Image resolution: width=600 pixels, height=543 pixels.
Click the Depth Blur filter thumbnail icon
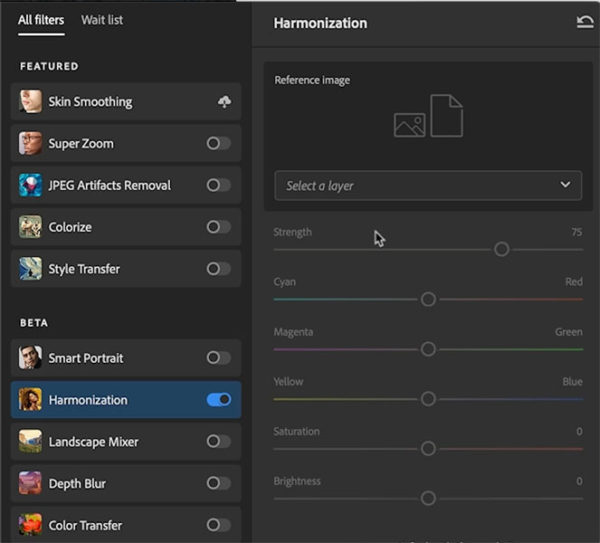point(31,484)
